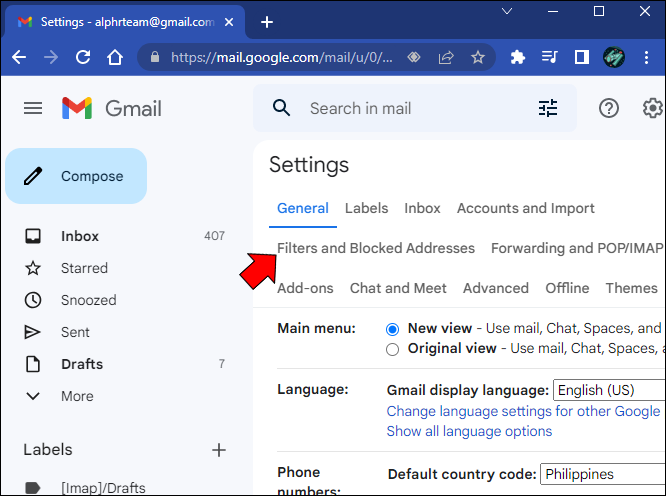Open the Settings gear icon
666x496 pixels.
click(652, 108)
